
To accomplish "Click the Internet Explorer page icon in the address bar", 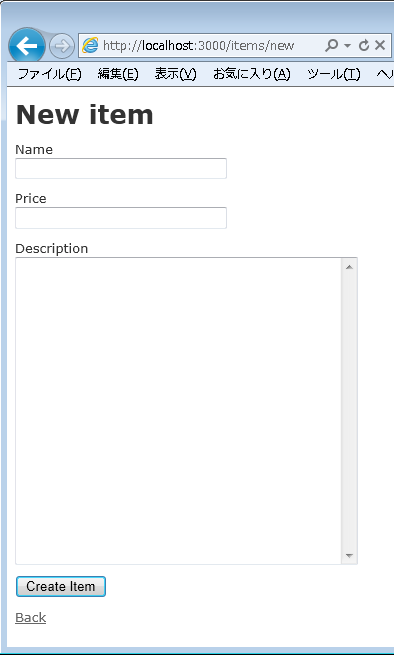I will click(x=90, y=45).
